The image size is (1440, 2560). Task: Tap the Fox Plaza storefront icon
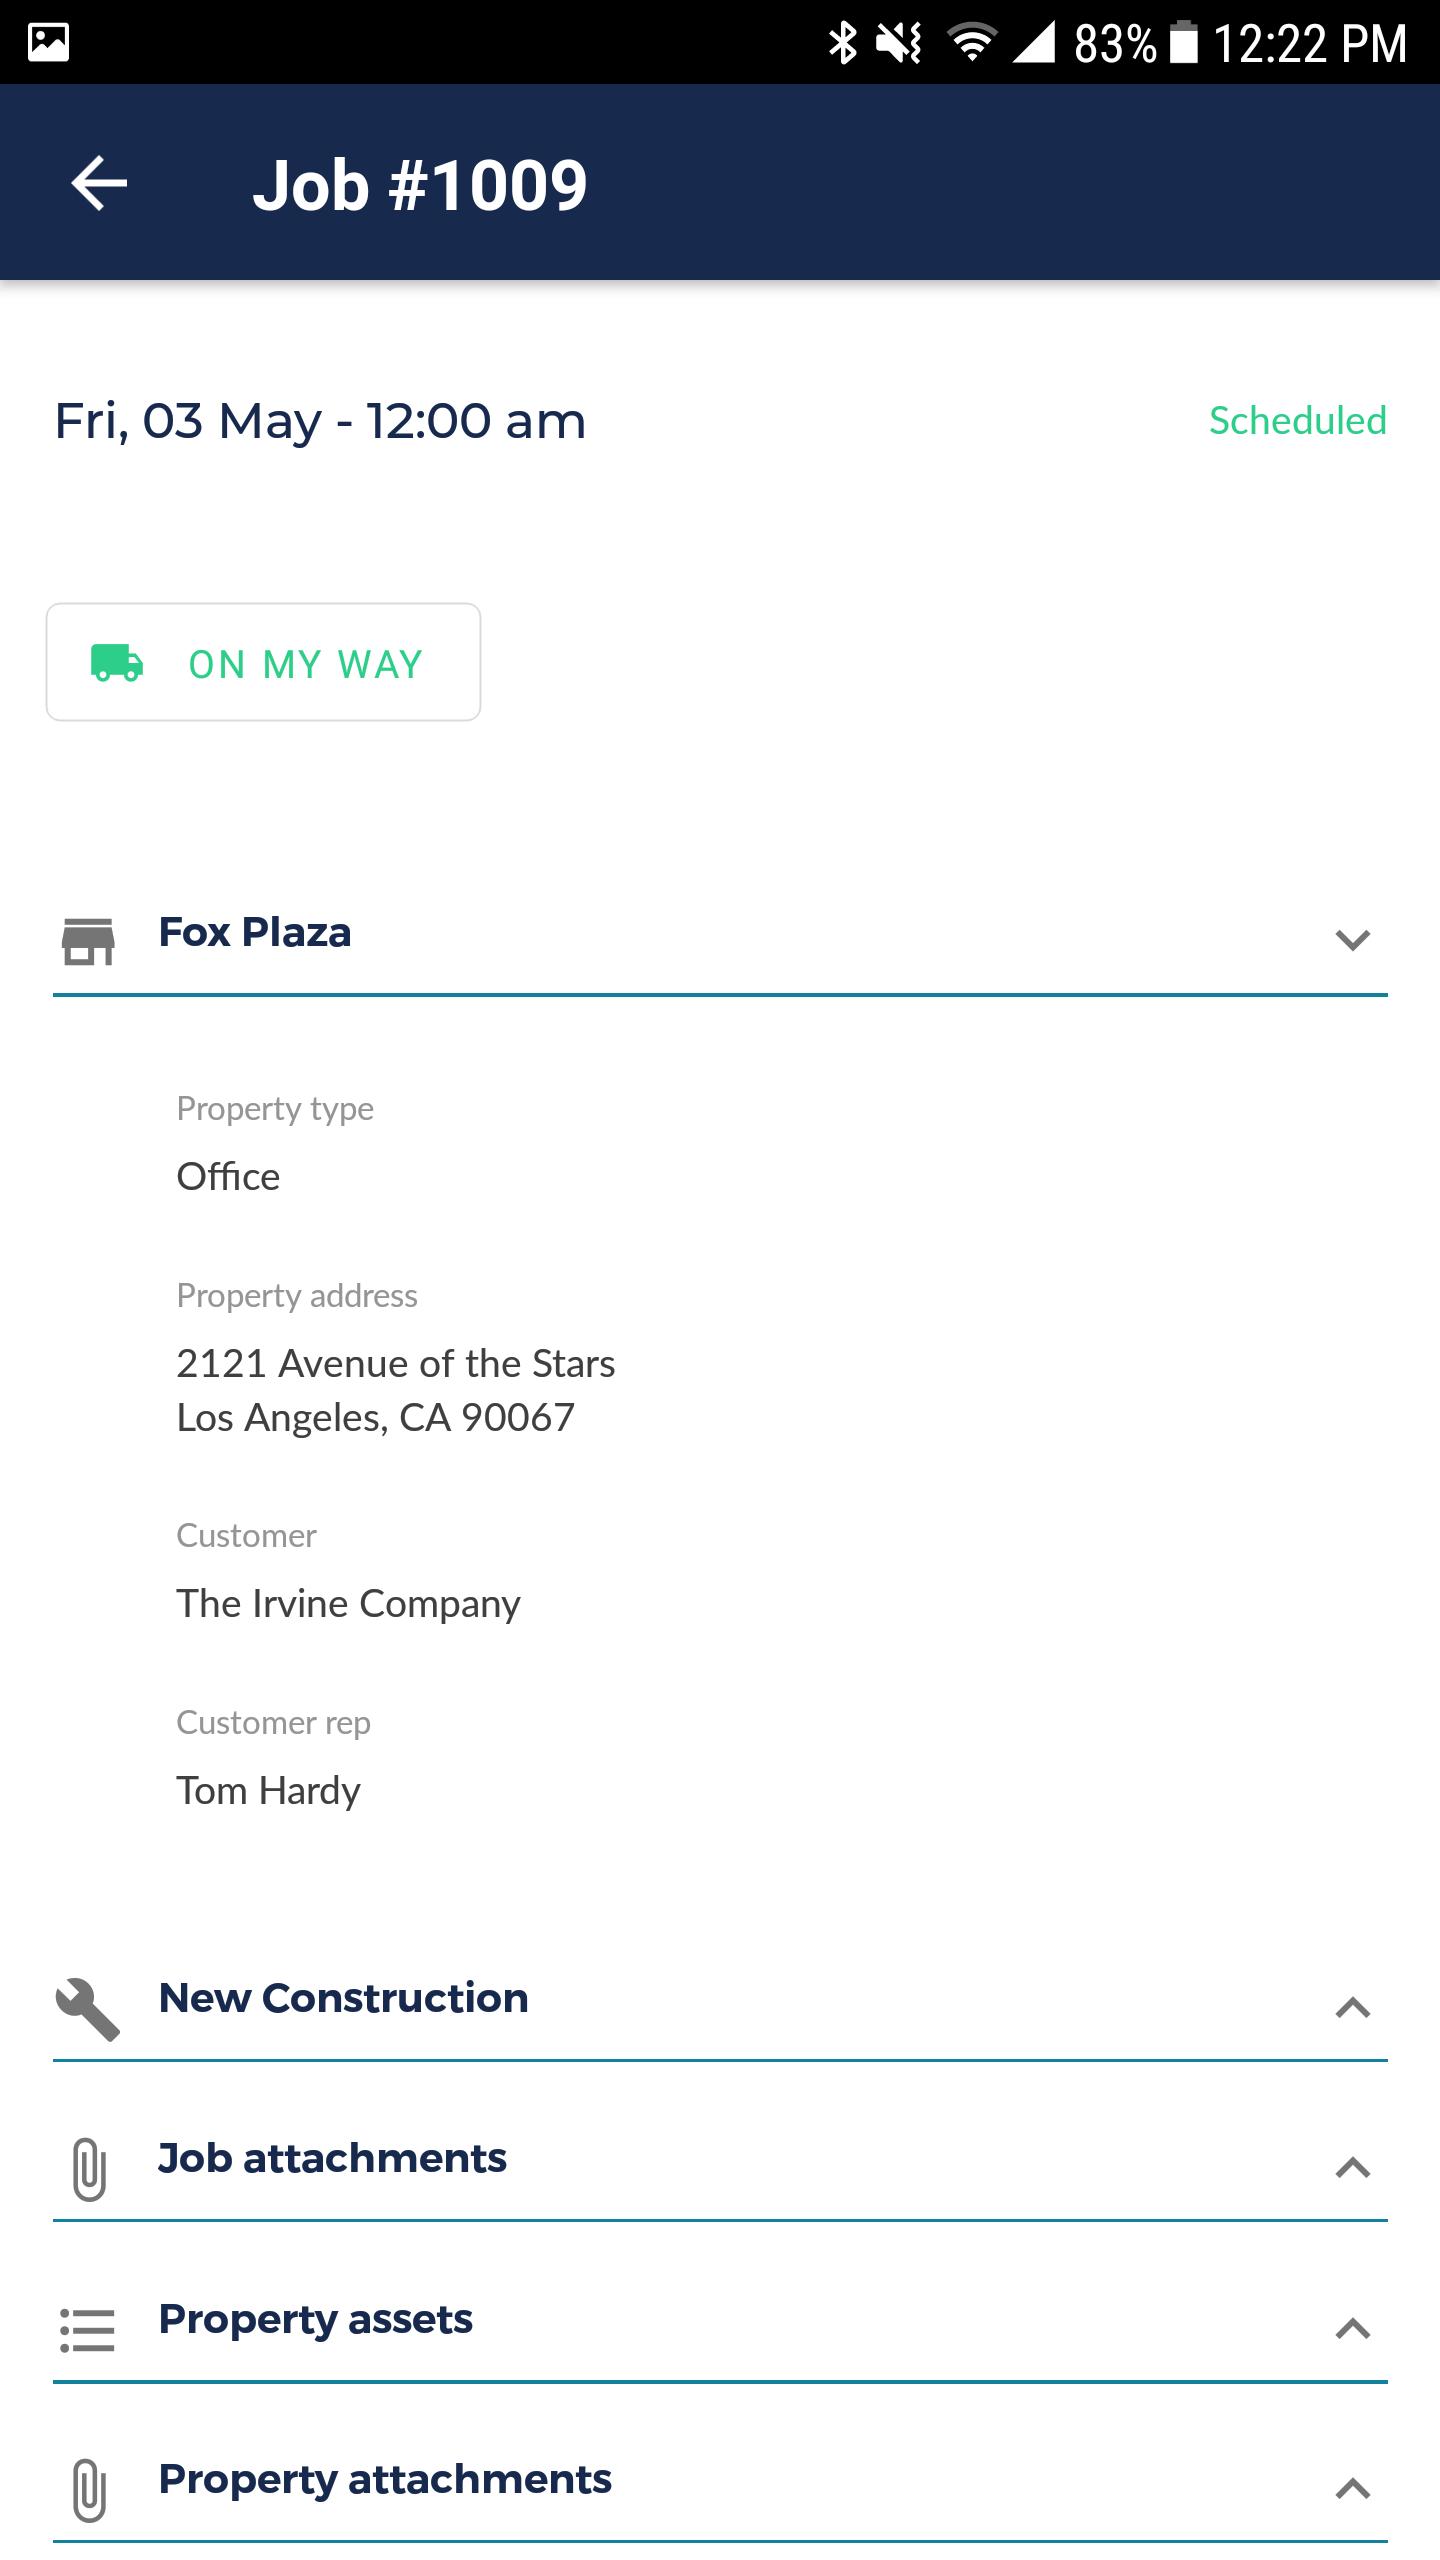point(88,941)
